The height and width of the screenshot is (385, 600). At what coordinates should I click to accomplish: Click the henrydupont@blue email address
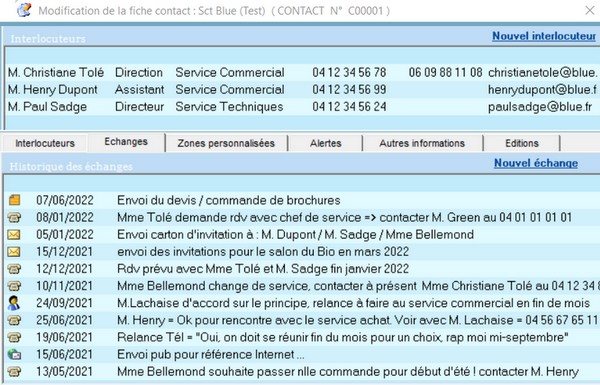(543, 90)
